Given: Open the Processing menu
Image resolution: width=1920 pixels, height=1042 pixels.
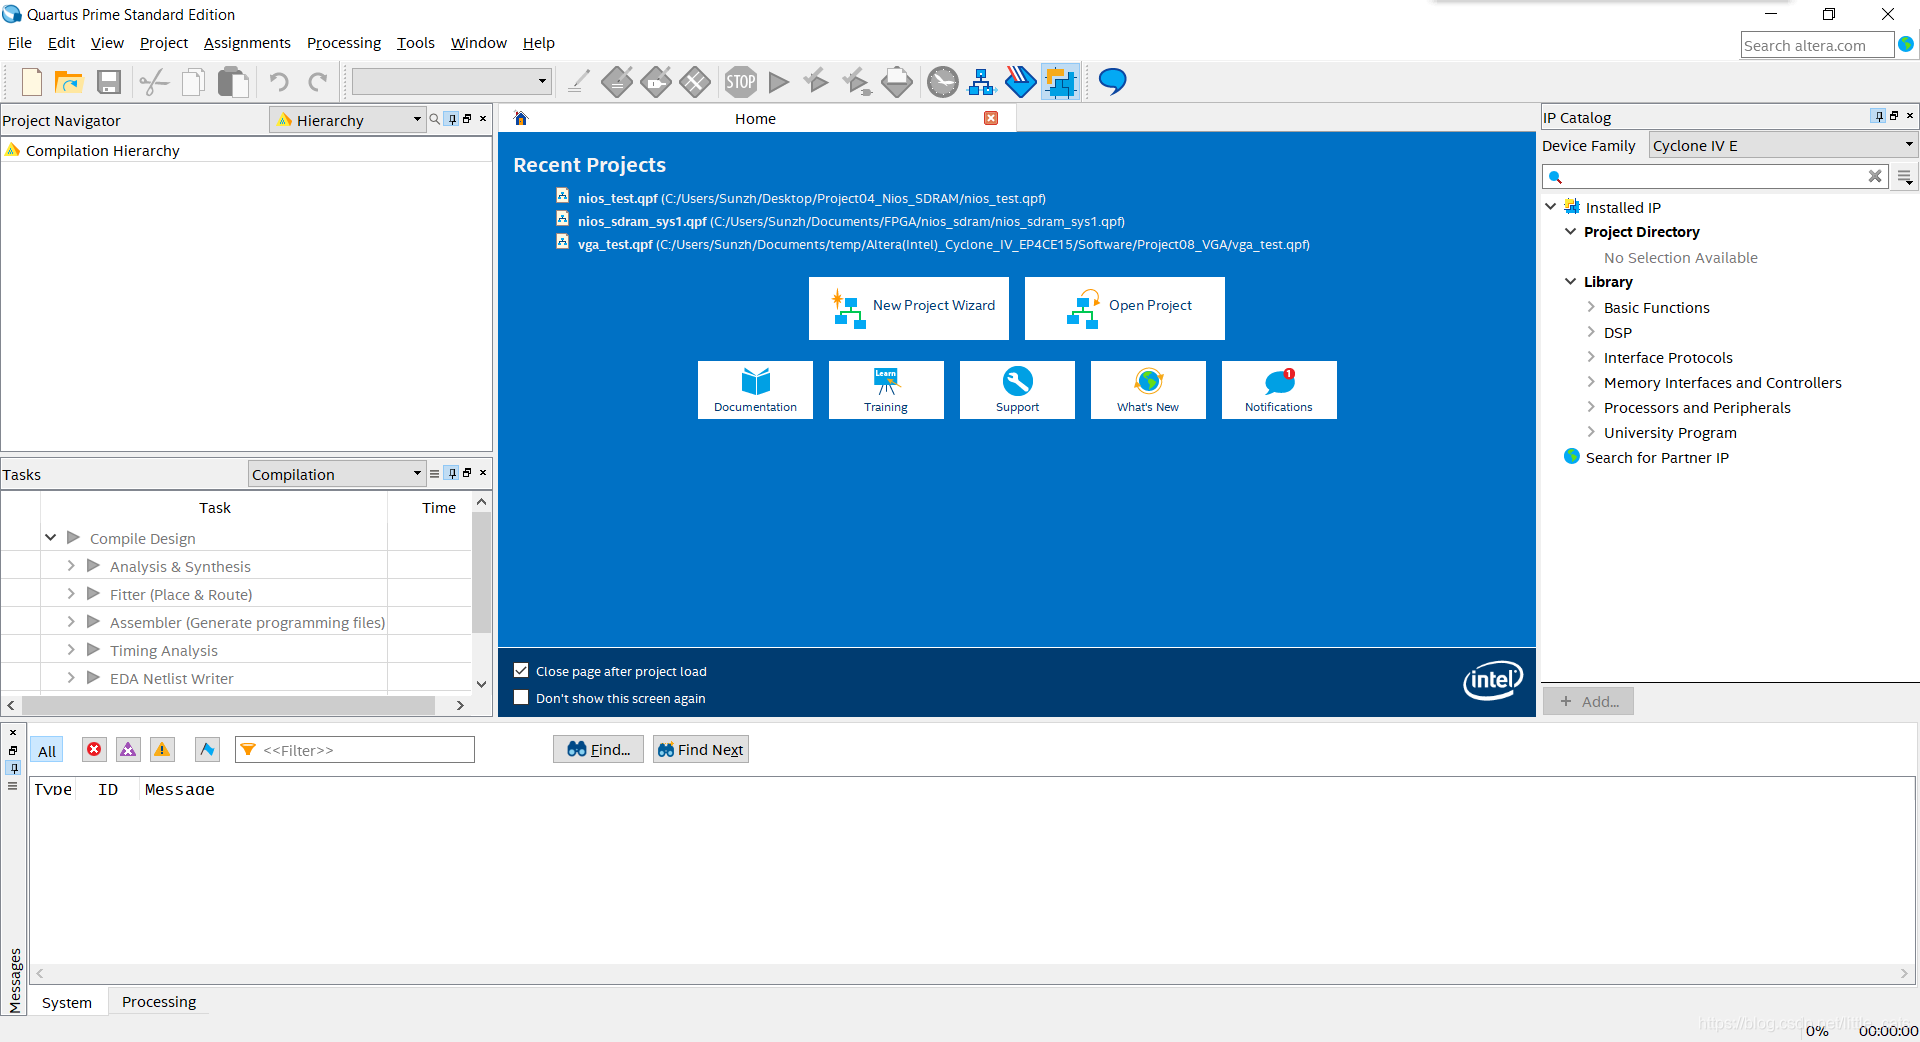Looking at the screenshot, I should click(x=344, y=43).
